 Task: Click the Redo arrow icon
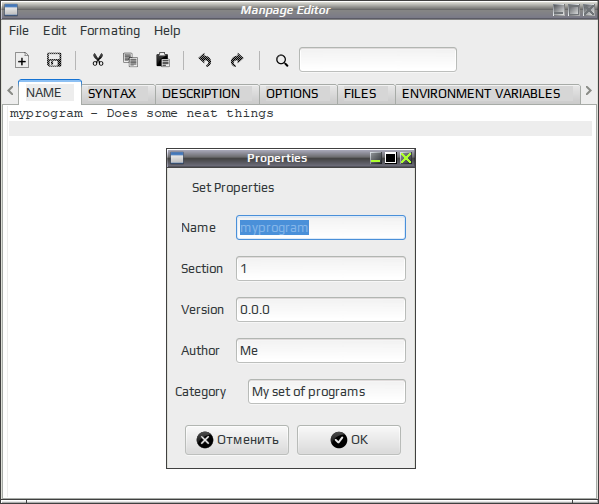pos(237,60)
